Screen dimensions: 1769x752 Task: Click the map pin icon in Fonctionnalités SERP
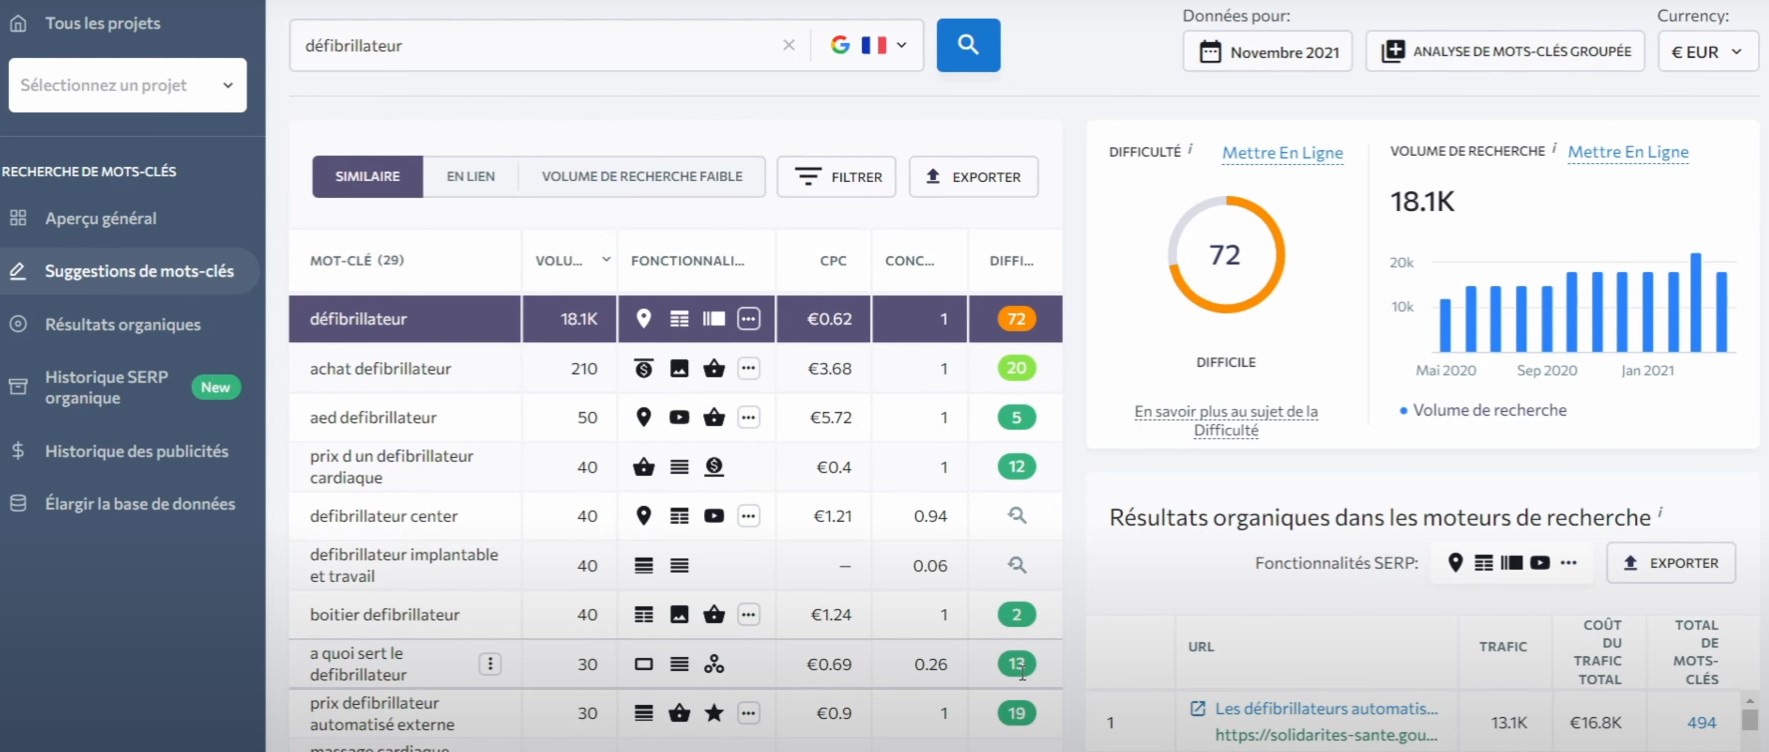click(x=1456, y=563)
